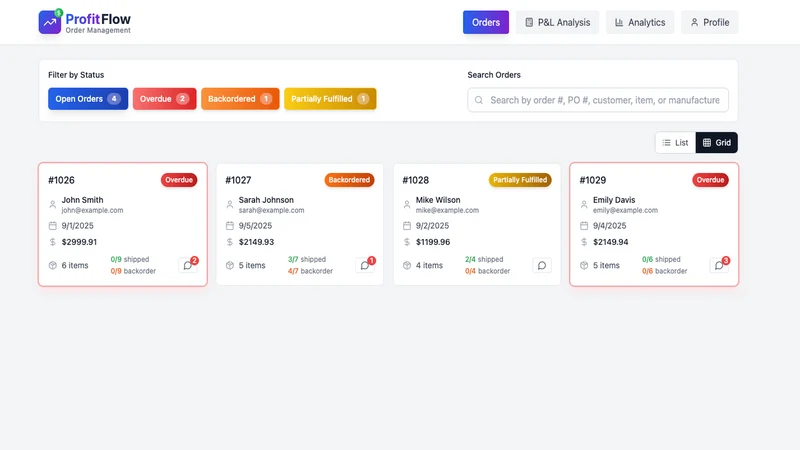Click dollar icon beside $1199.96
Screen dimensions: 800x450
[x=407, y=242]
